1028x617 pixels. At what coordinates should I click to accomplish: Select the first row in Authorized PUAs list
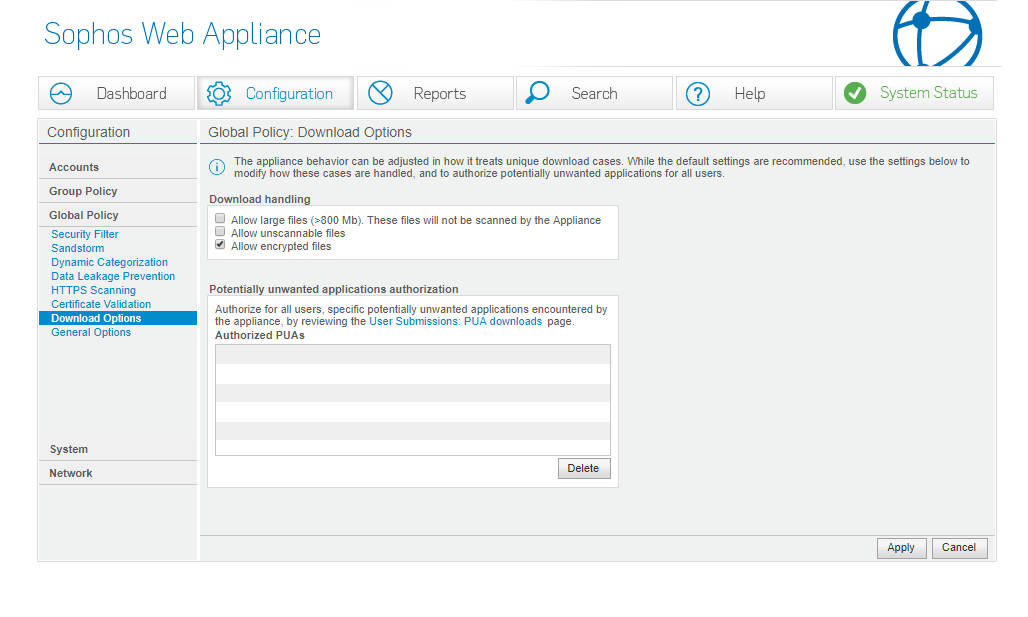pos(412,353)
